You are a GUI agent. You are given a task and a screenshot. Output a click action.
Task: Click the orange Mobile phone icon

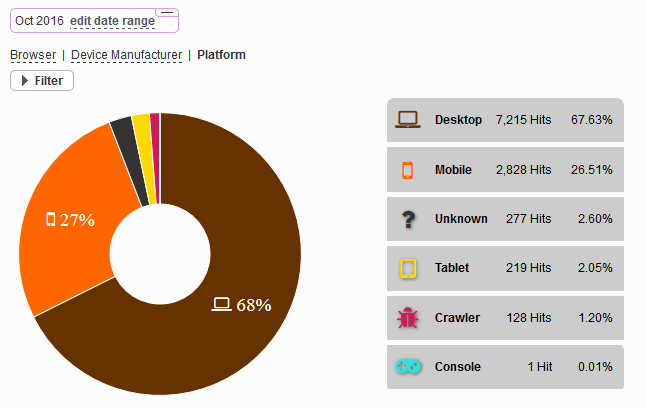[407, 170]
